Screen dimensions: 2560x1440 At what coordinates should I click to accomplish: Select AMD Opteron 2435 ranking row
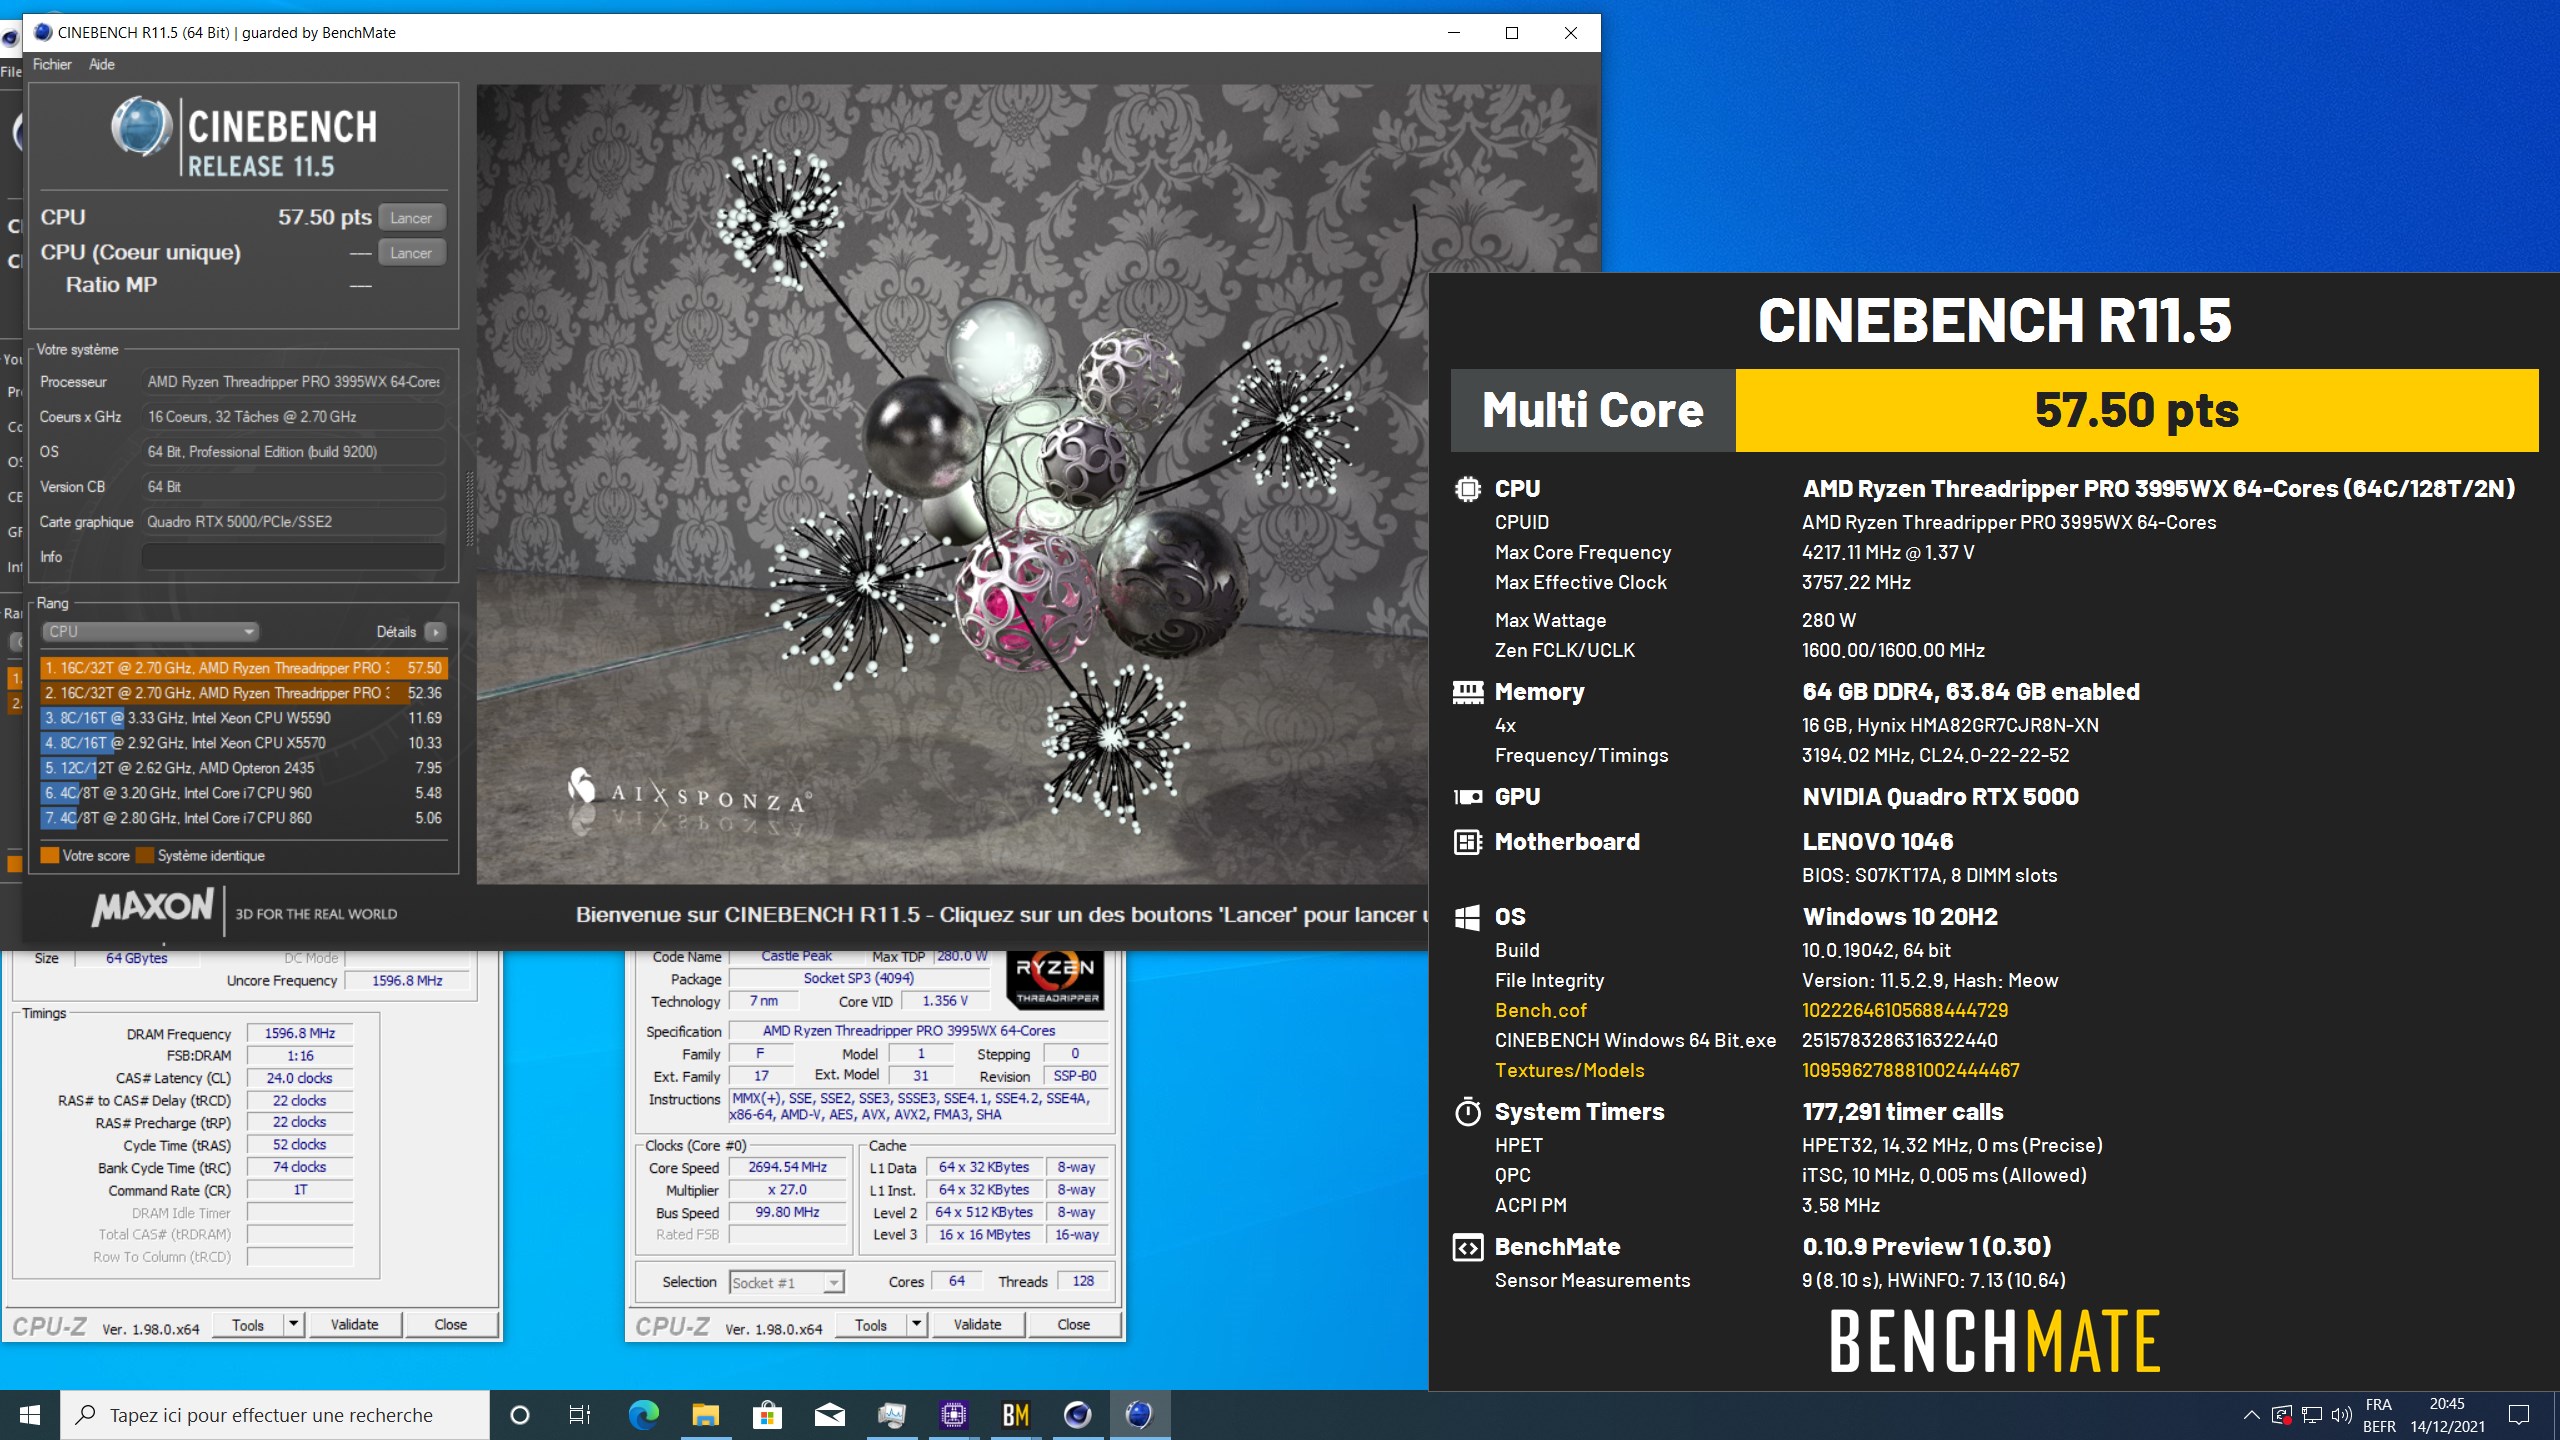coord(243,768)
